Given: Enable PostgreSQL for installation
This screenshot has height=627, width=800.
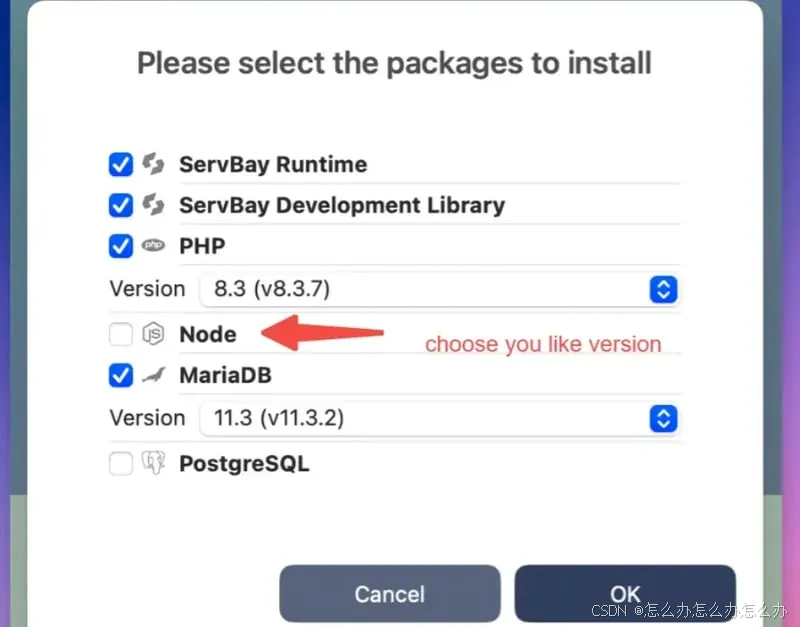Looking at the screenshot, I should [x=120, y=463].
